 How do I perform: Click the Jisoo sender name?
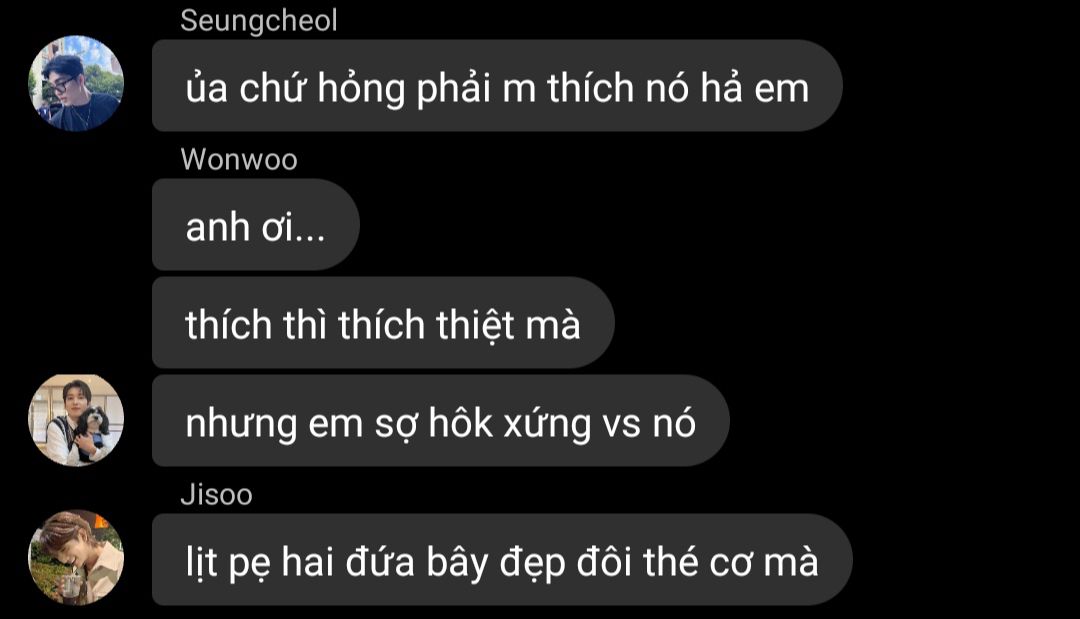tap(216, 495)
